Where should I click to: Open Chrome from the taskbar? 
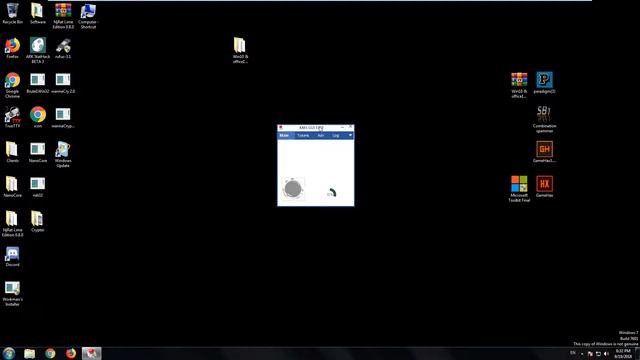tap(50, 353)
